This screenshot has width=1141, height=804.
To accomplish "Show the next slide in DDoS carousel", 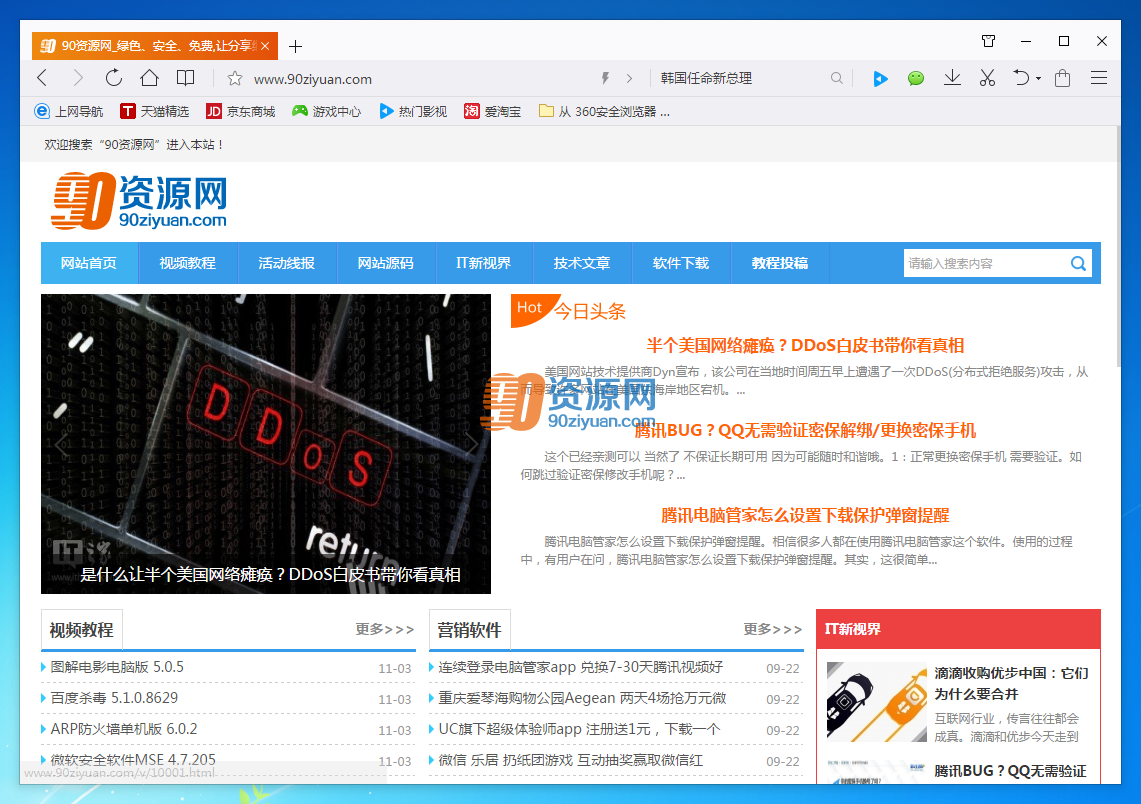I will [x=472, y=444].
